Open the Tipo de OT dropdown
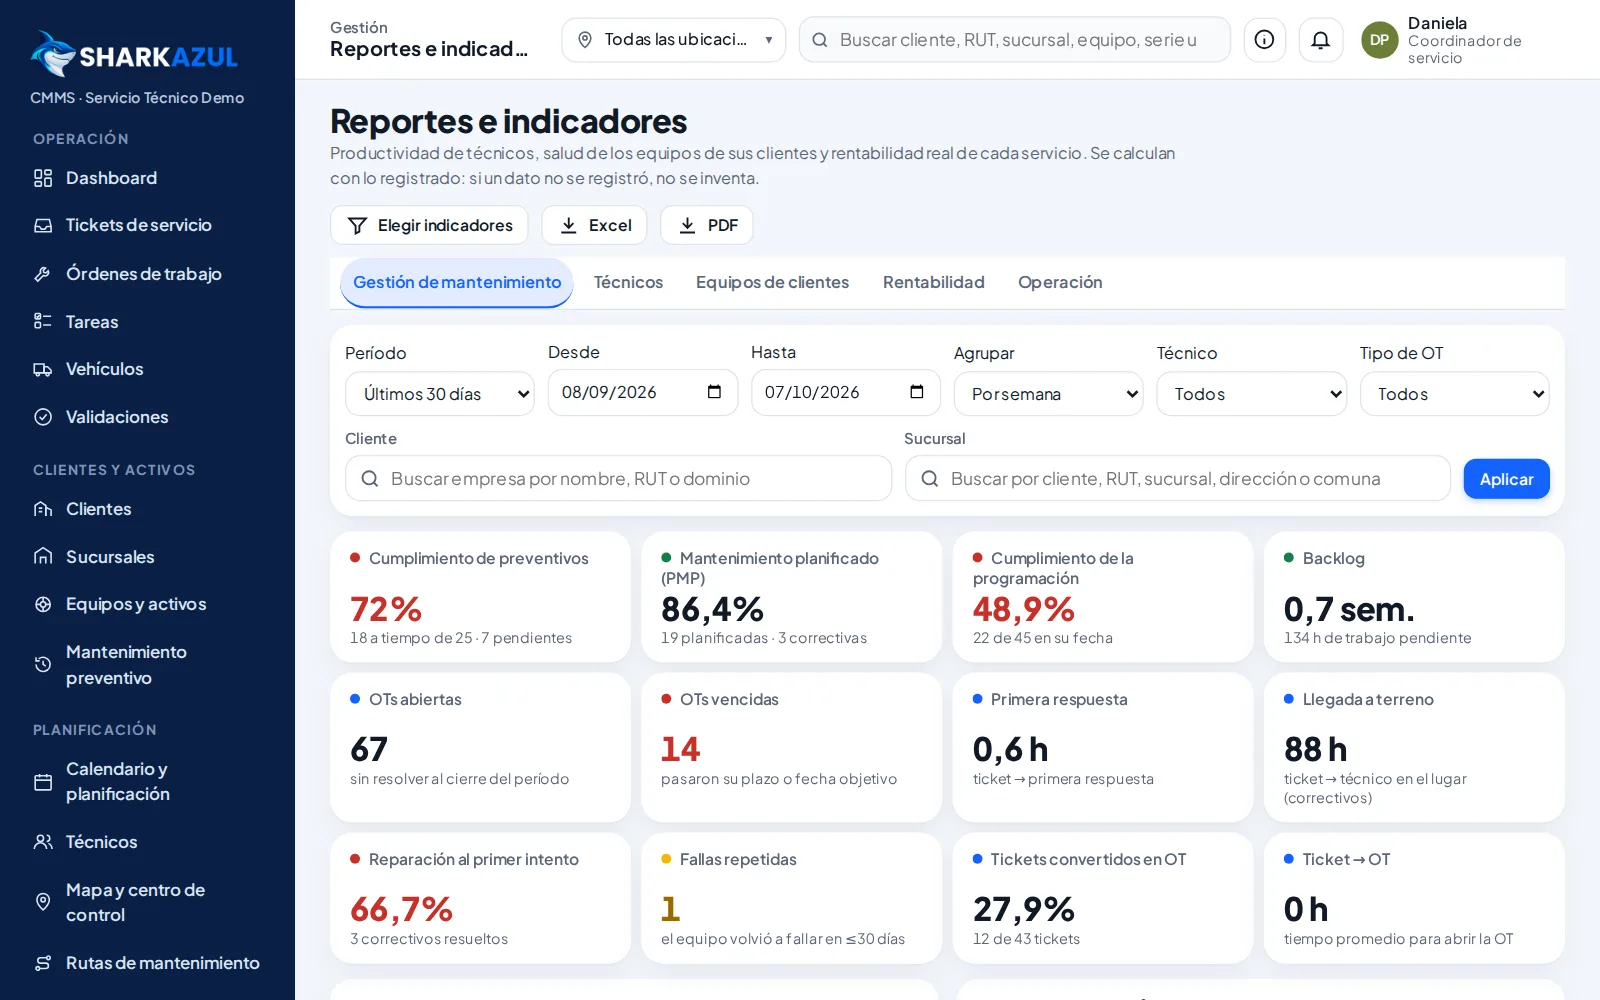This screenshot has height=1000, width=1600. (1454, 394)
